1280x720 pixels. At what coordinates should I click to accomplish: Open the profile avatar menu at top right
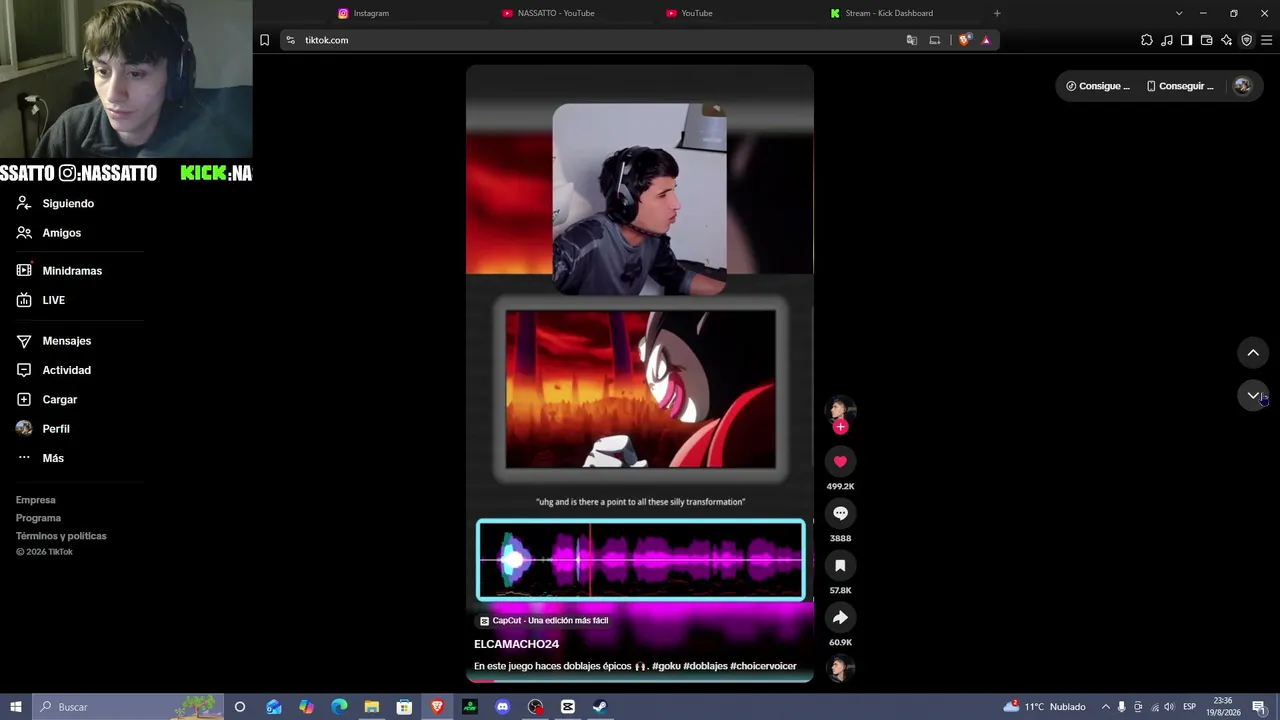(1243, 86)
